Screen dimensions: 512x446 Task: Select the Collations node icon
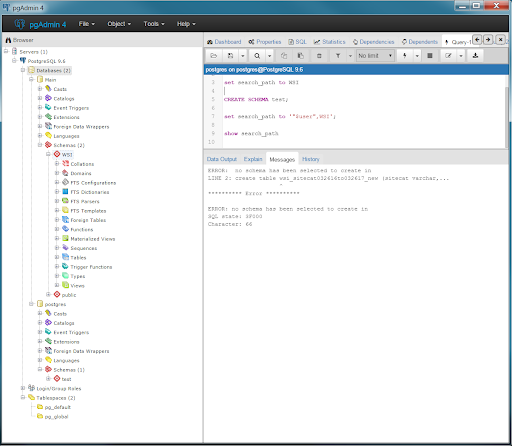coord(66,164)
